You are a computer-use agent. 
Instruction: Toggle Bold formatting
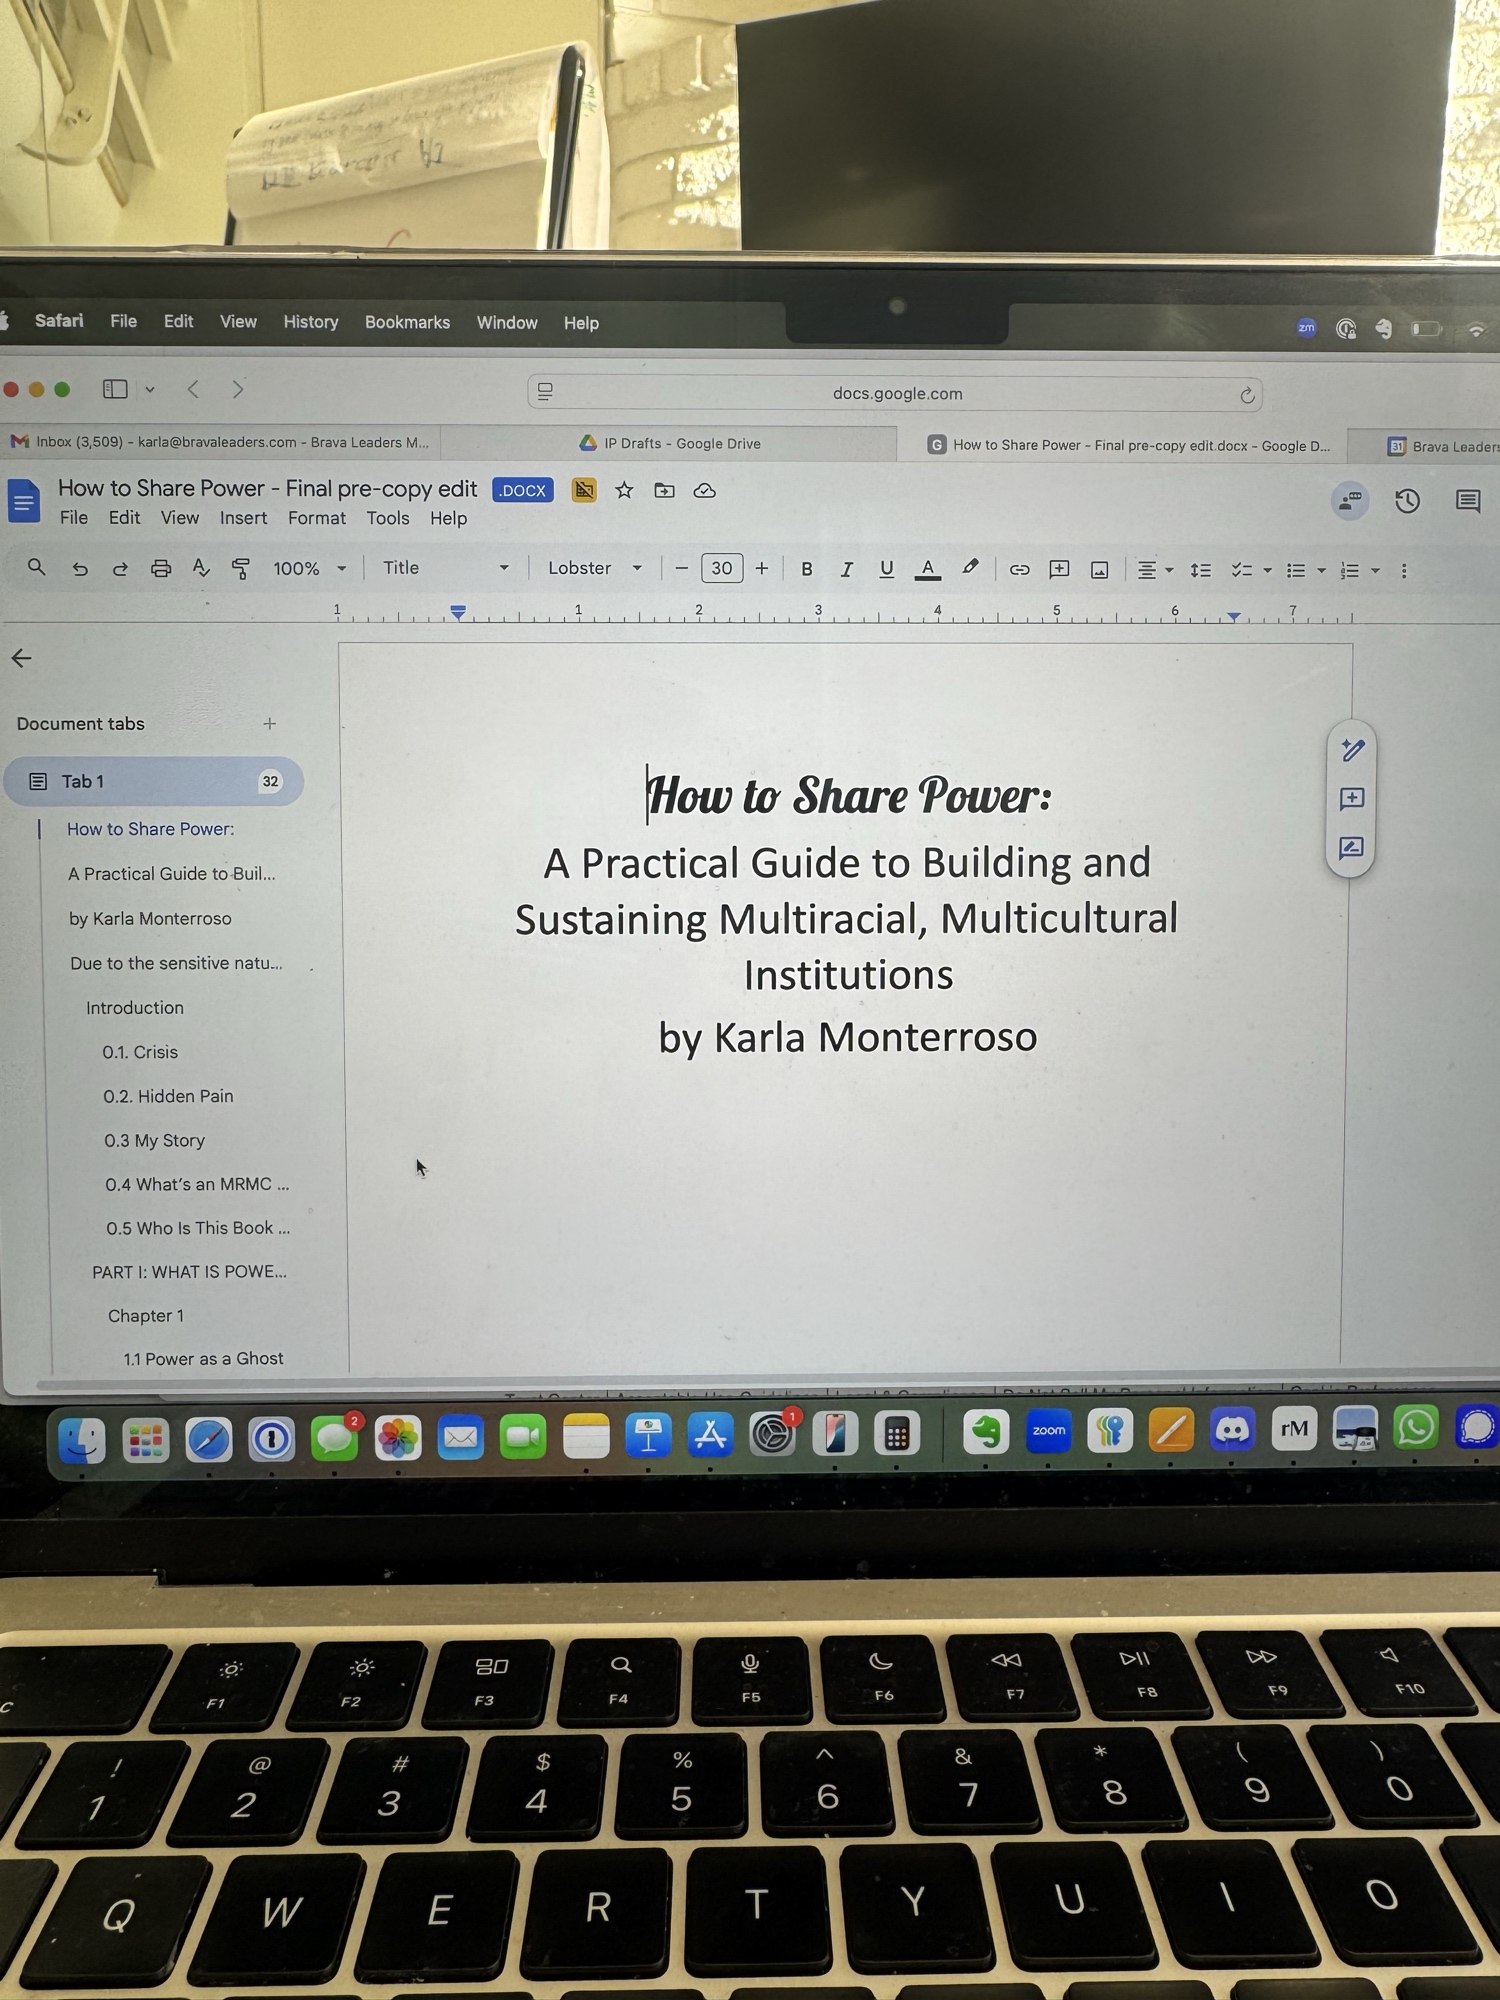point(807,569)
